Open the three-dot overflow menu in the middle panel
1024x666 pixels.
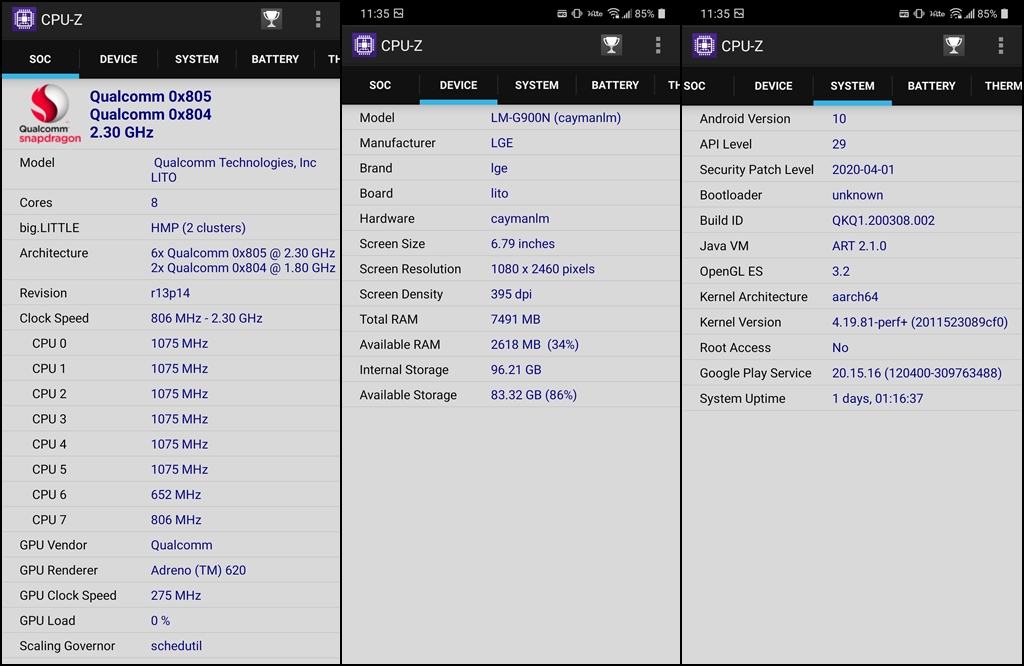point(658,45)
